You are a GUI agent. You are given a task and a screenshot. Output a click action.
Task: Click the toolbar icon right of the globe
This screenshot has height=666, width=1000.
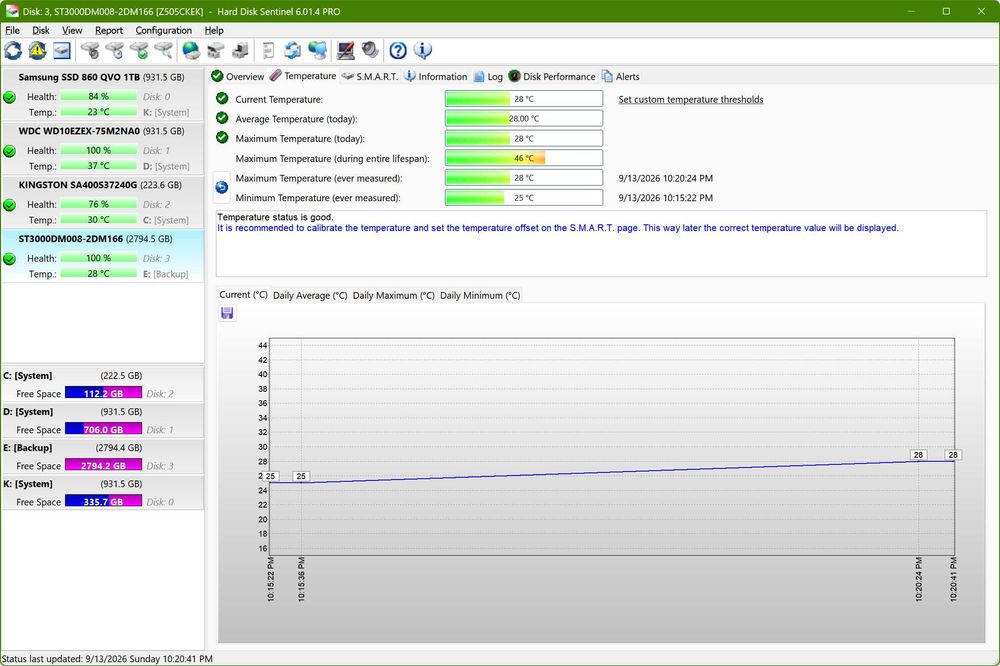pos(216,50)
